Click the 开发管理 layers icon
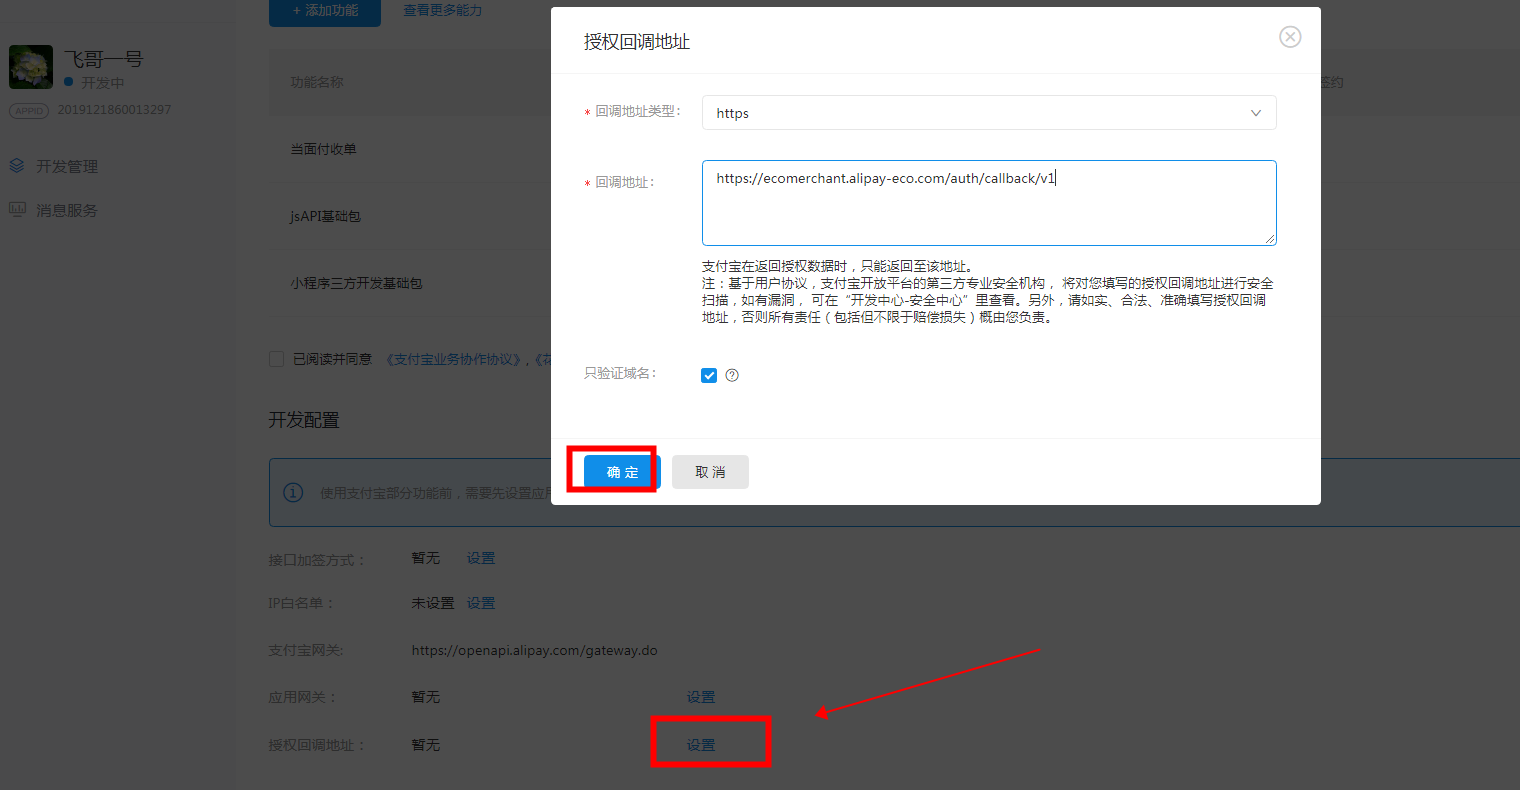 click(x=17, y=165)
